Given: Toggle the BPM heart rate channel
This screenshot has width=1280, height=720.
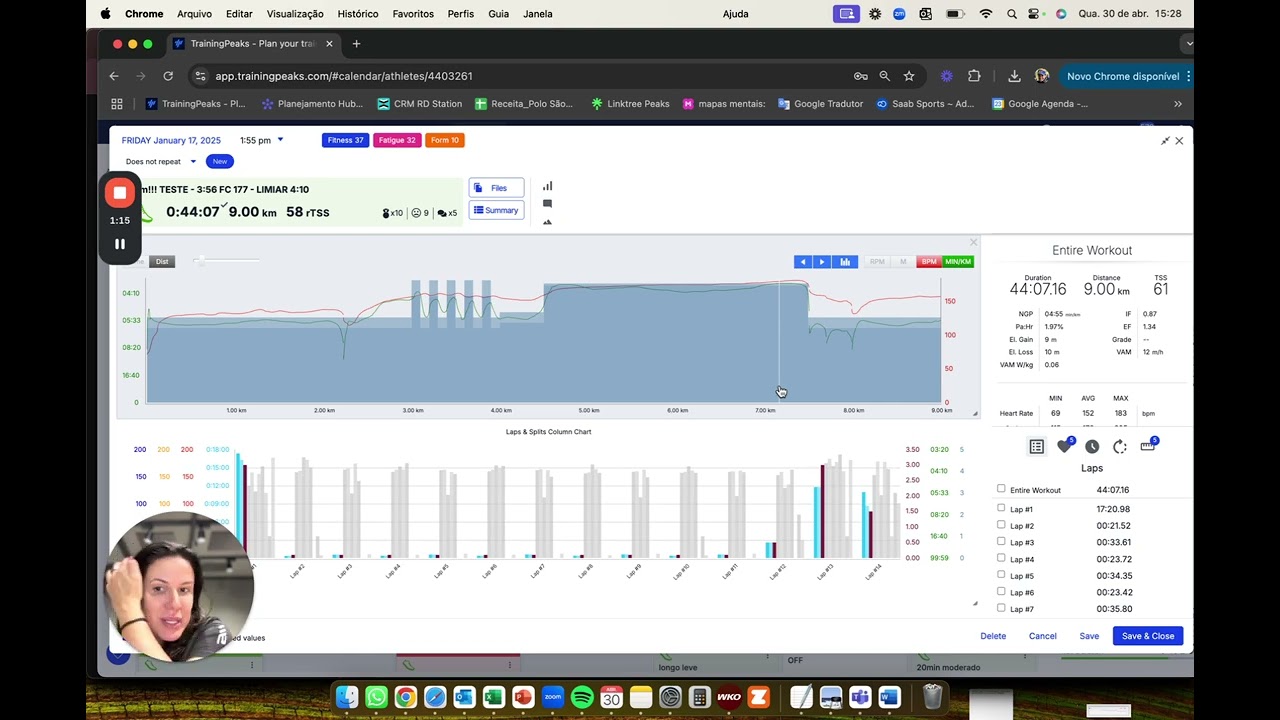Looking at the screenshot, I should pyautogui.click(x=929, y=262).
